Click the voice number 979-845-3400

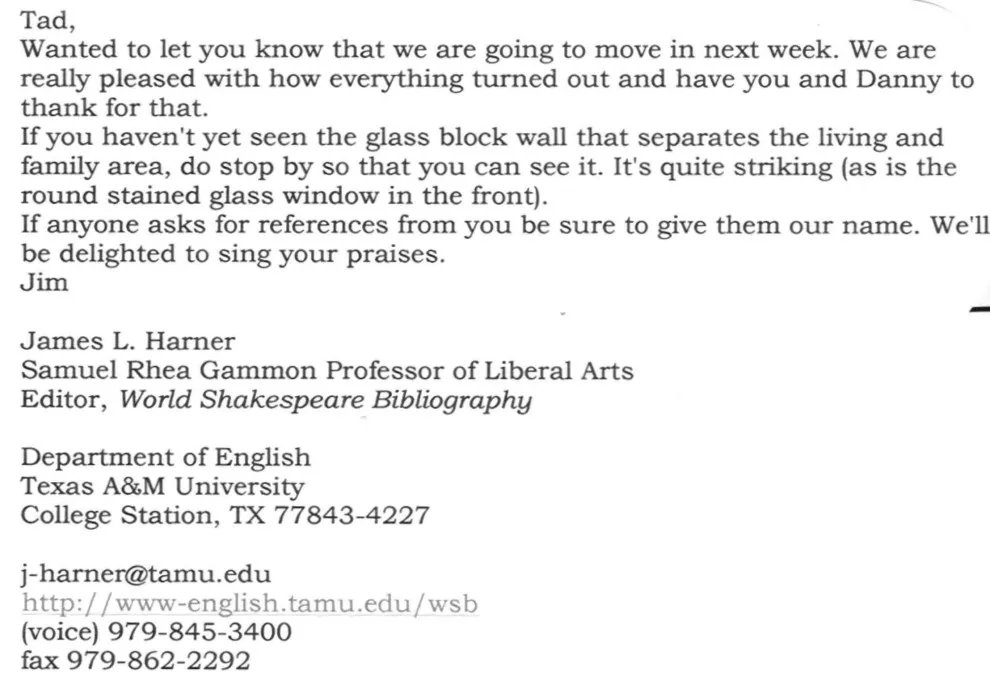tap(200, 632)
